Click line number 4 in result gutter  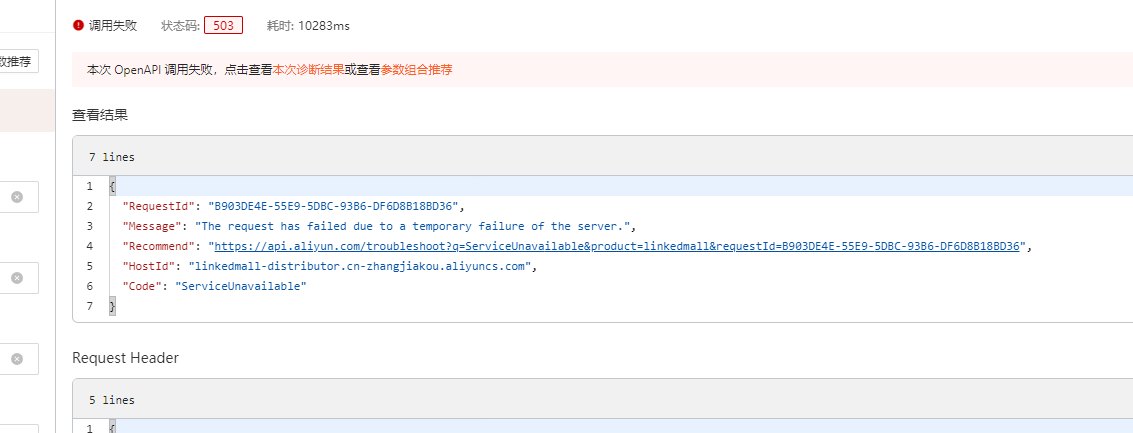[x=89, y=246]
